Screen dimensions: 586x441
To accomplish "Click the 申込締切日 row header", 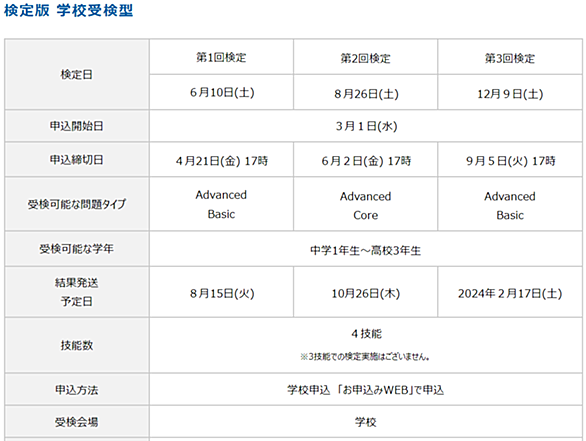I will tap(77, 160).
